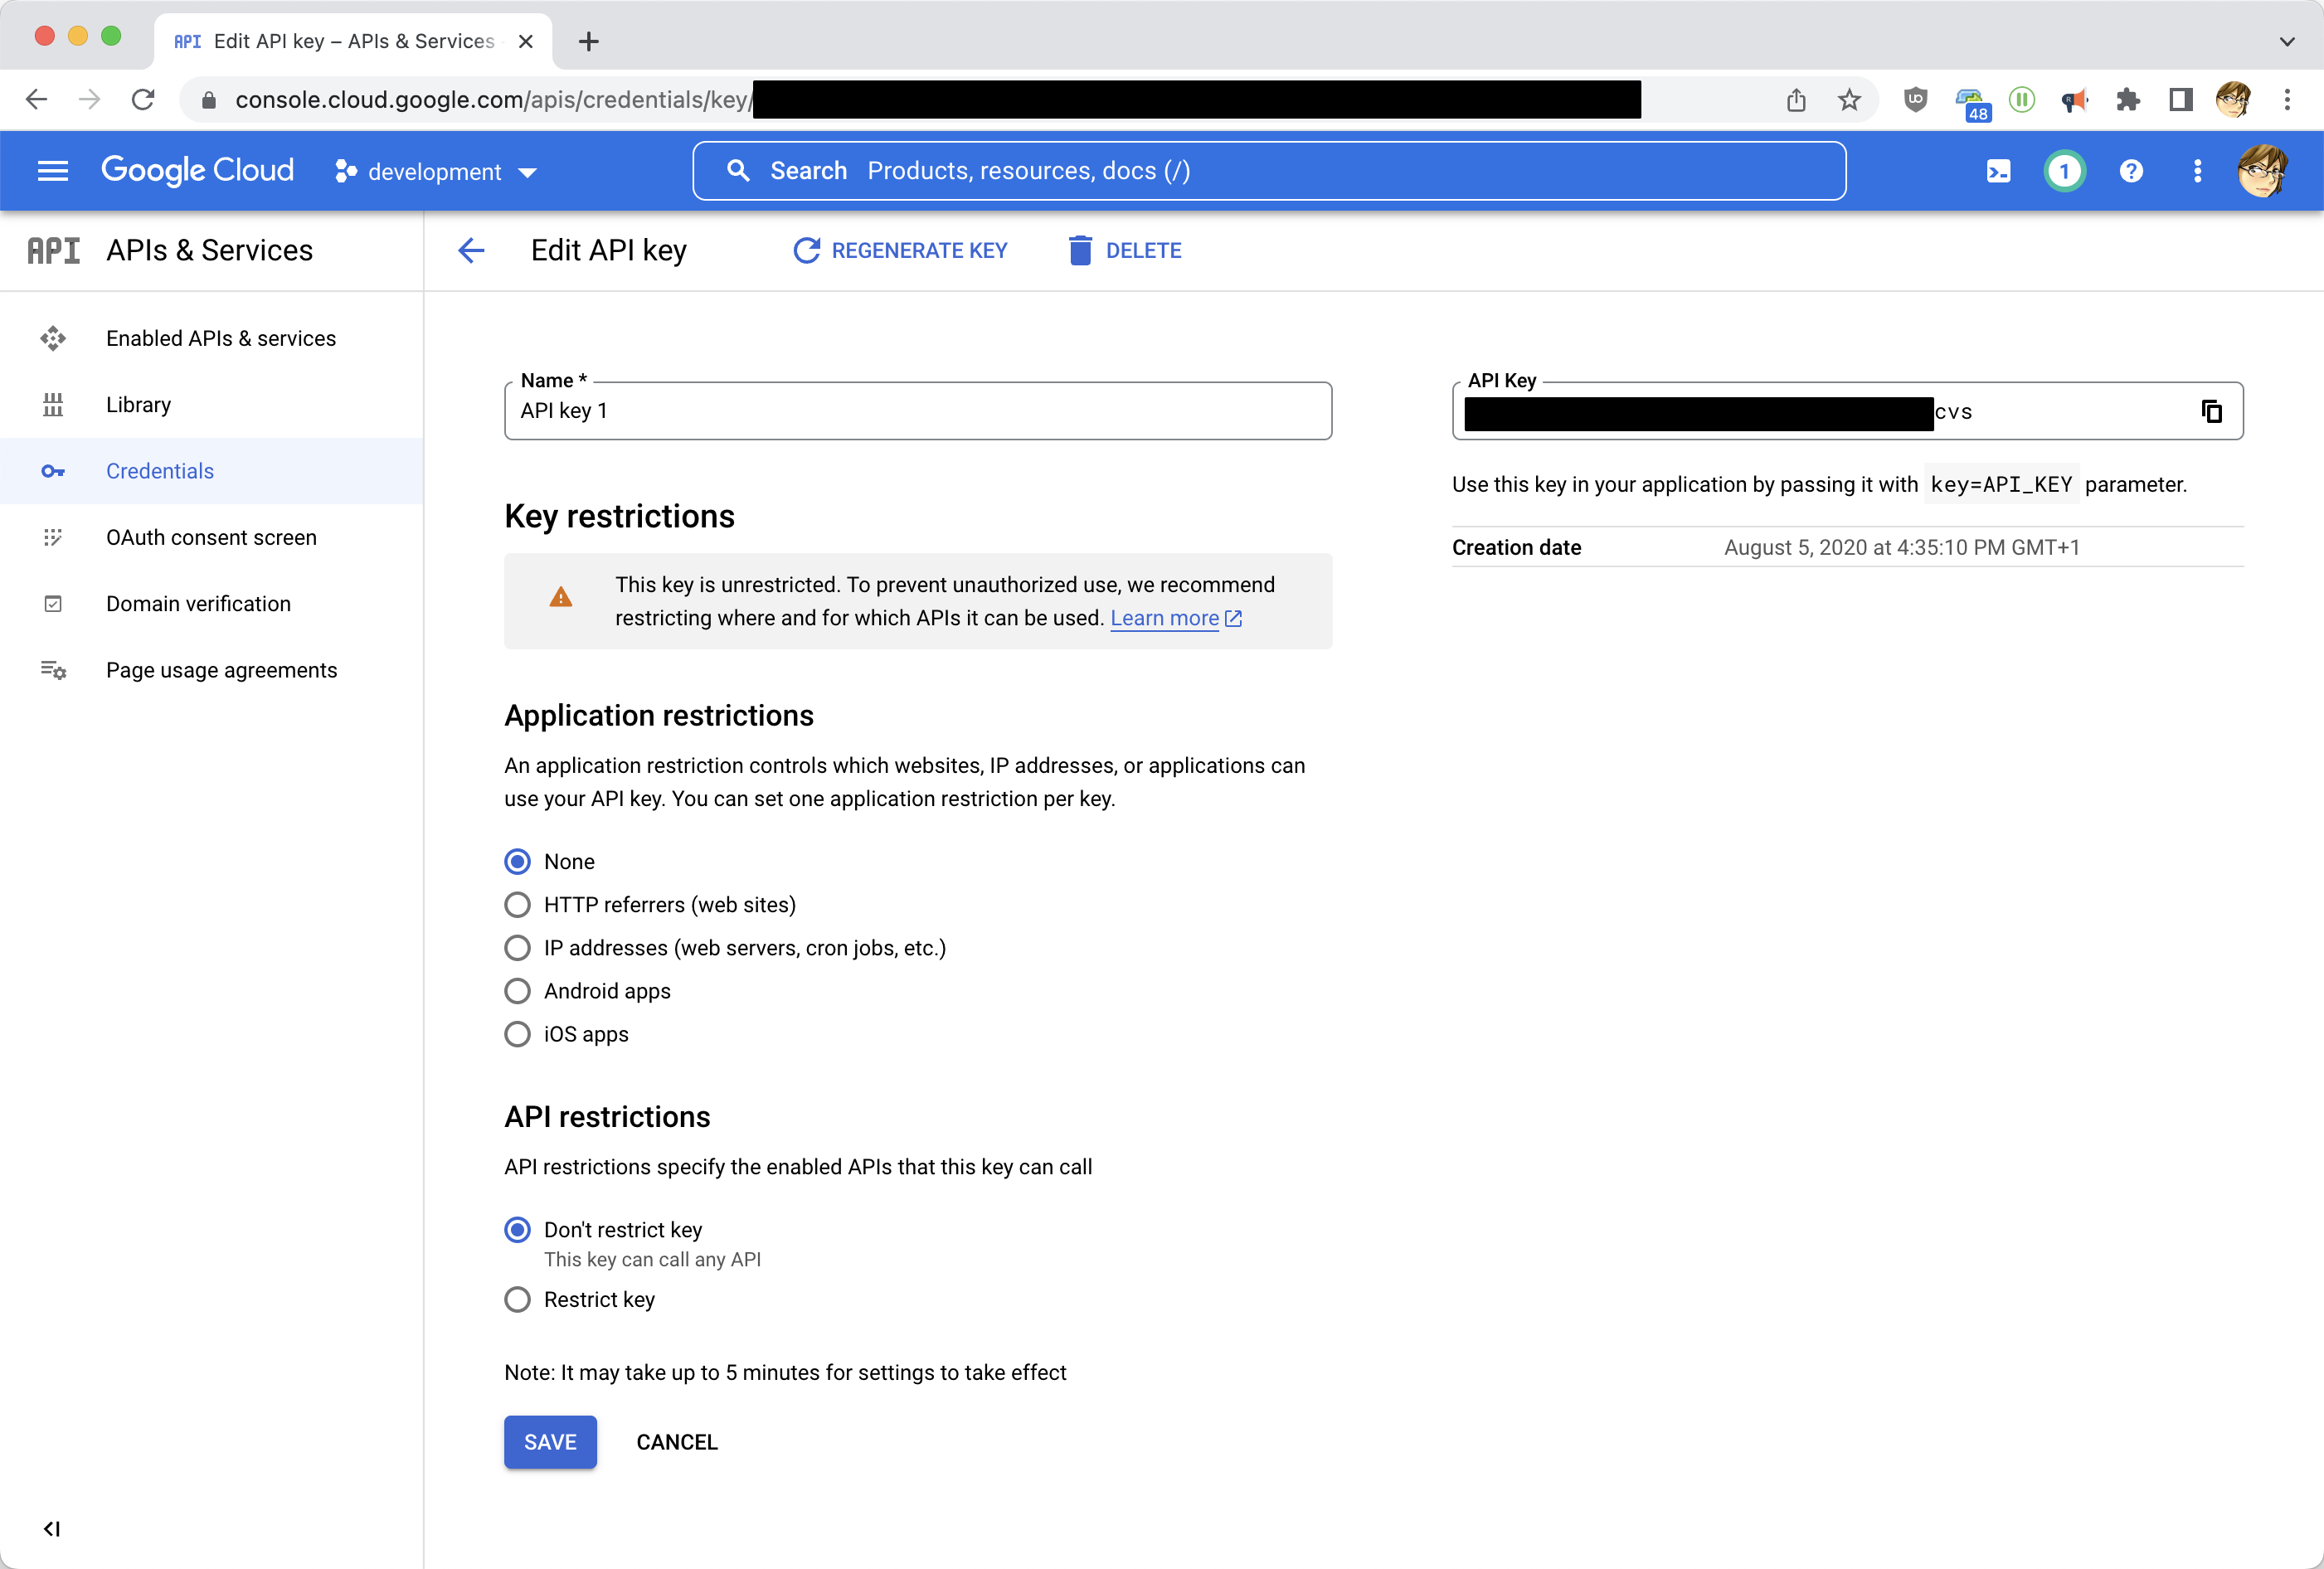Viewport: 2324px width, 1569px height.
Task: Collapse the side navigation panel
Action: (53, 1528)
